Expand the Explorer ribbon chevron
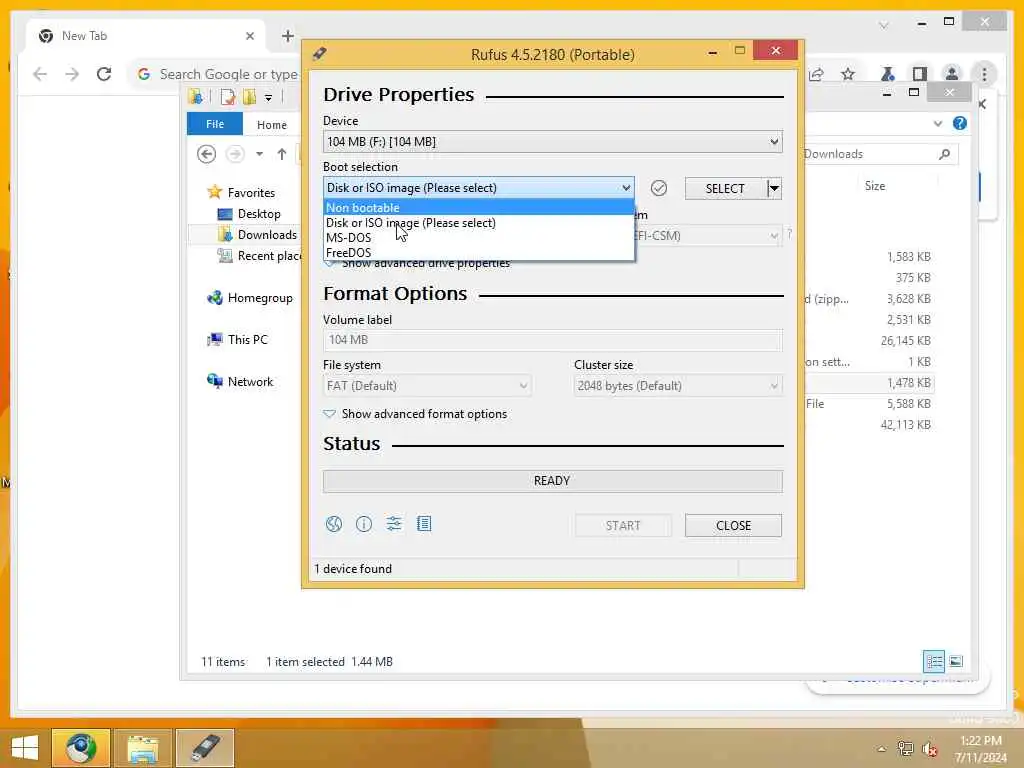 (938, 123)
